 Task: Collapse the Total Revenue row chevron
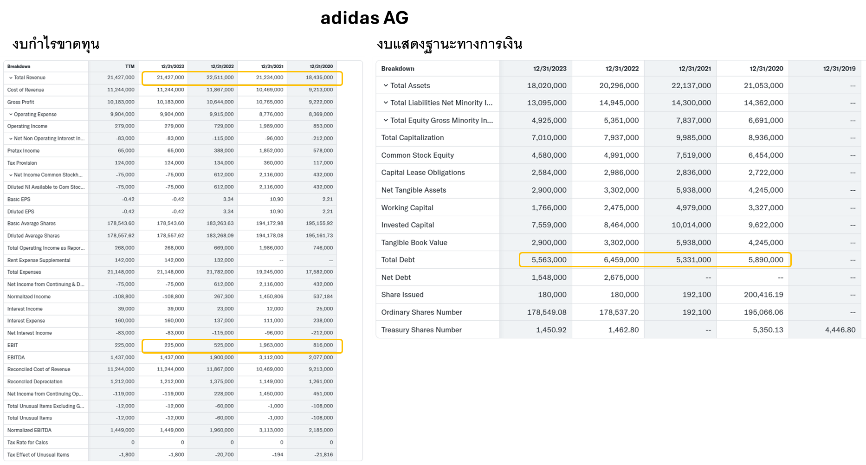[10, 78]
